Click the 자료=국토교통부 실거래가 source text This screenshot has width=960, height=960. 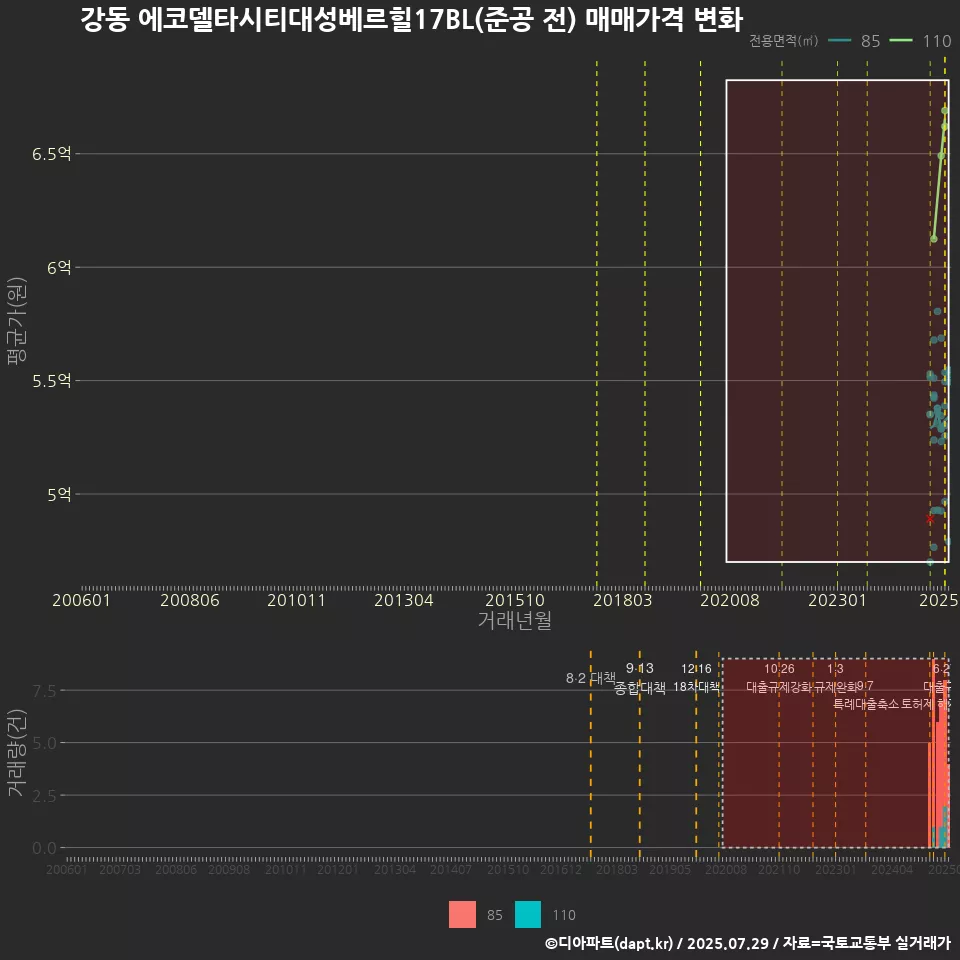click(x=867, y=943)
